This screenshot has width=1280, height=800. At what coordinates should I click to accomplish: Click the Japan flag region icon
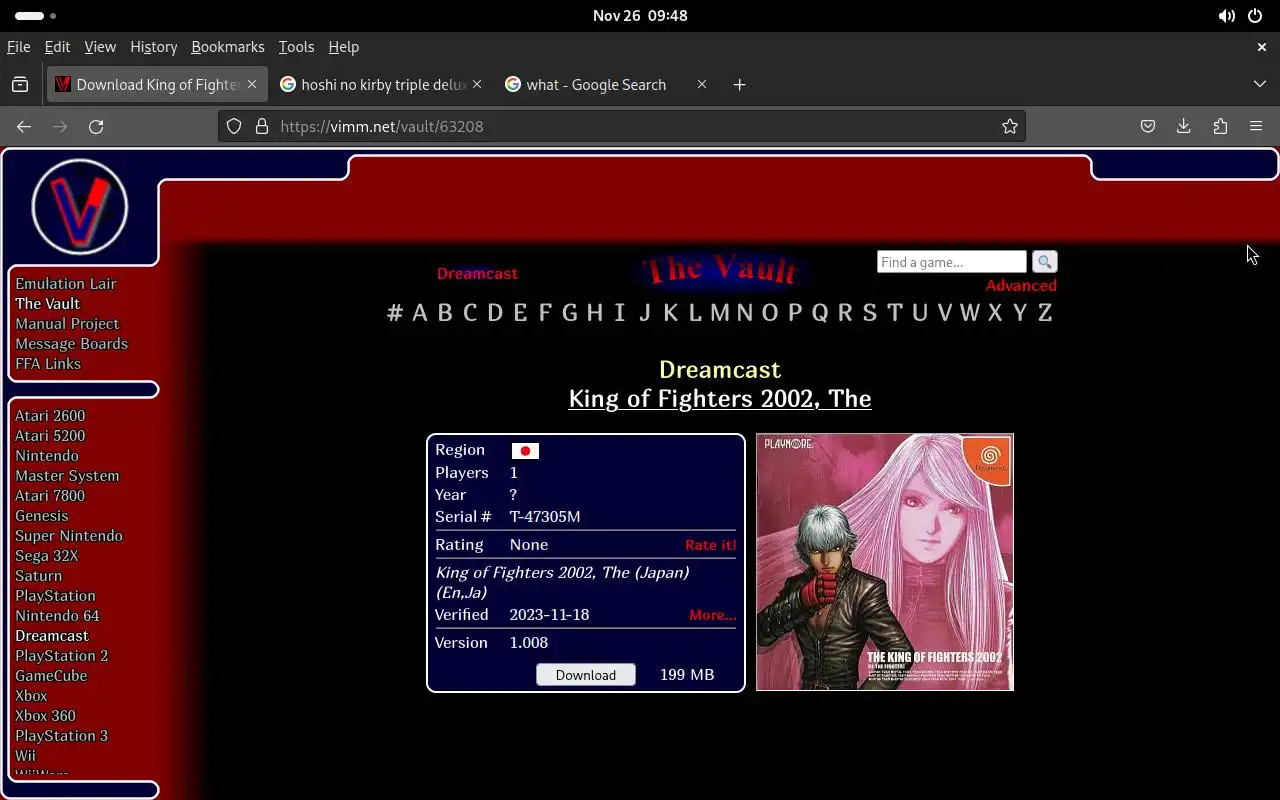[525, 451]
